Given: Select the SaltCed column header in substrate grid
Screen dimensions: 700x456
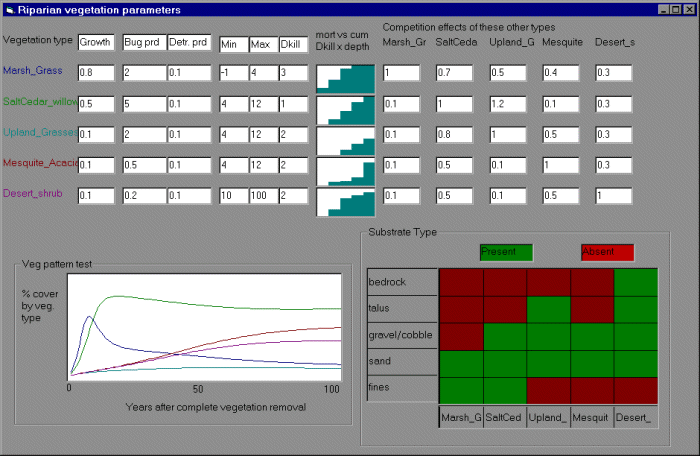Looking at the screenshot, I should pos(504,417).
